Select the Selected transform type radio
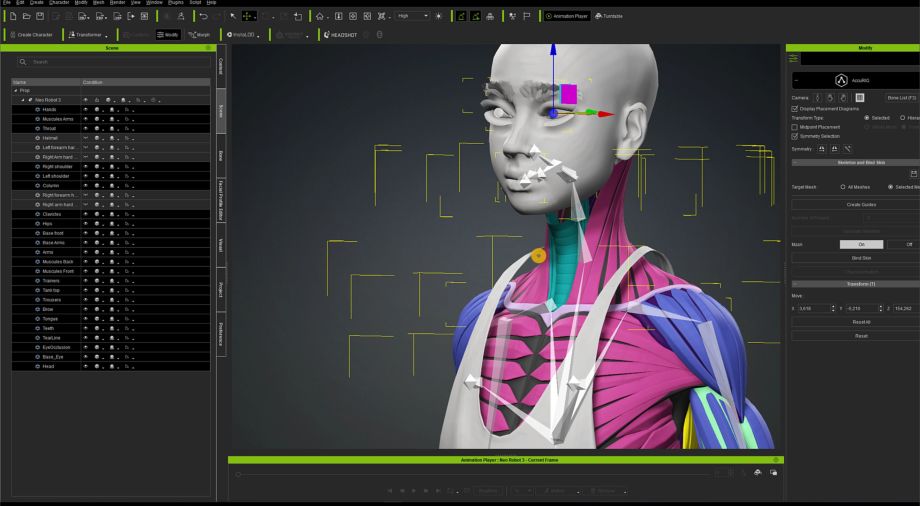Viewport: 920px width, 506px height. (x=867, y=118)
